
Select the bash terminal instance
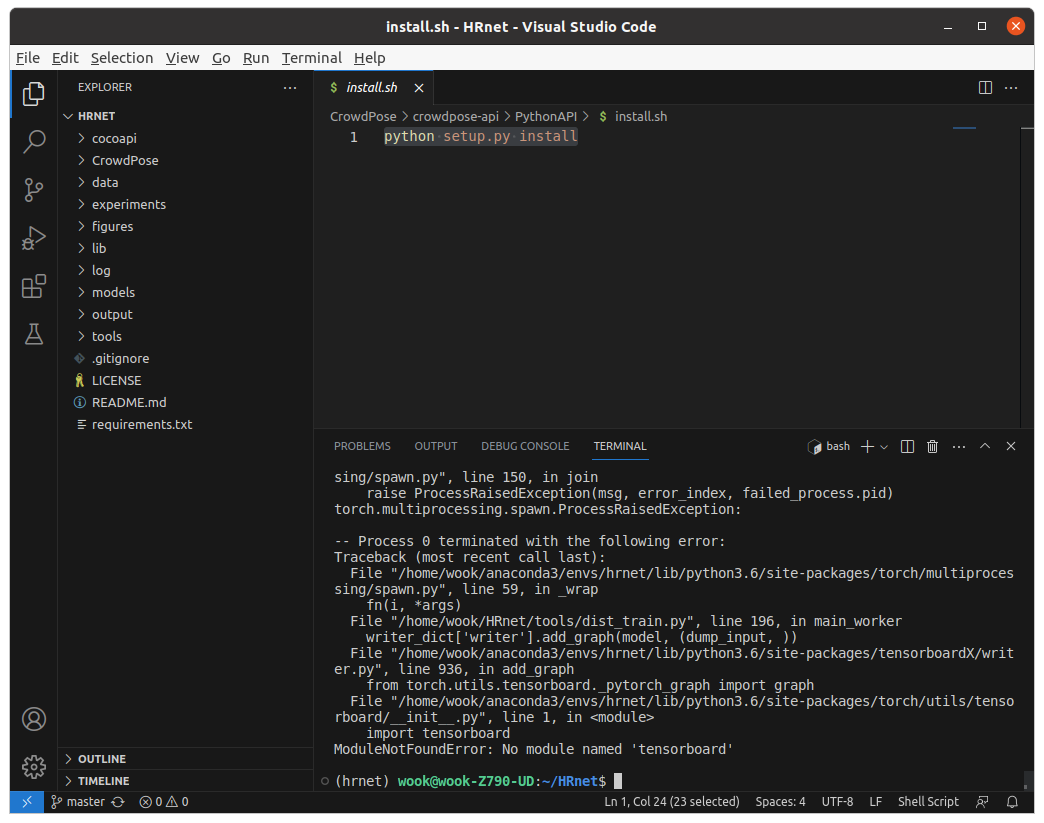829,447
